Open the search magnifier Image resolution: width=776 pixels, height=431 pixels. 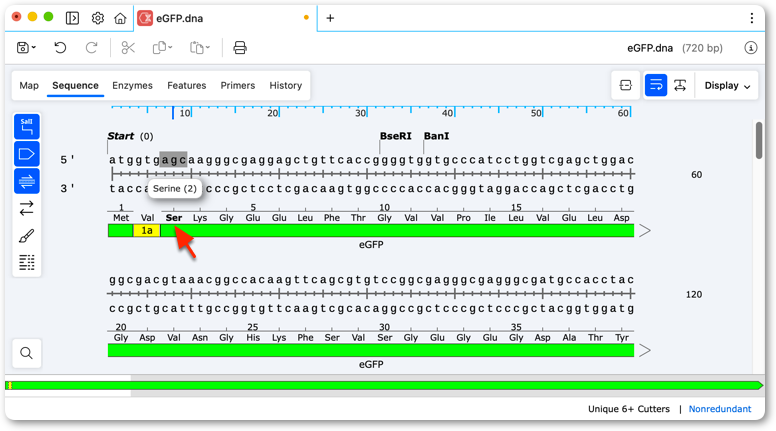tap(27, 353)
